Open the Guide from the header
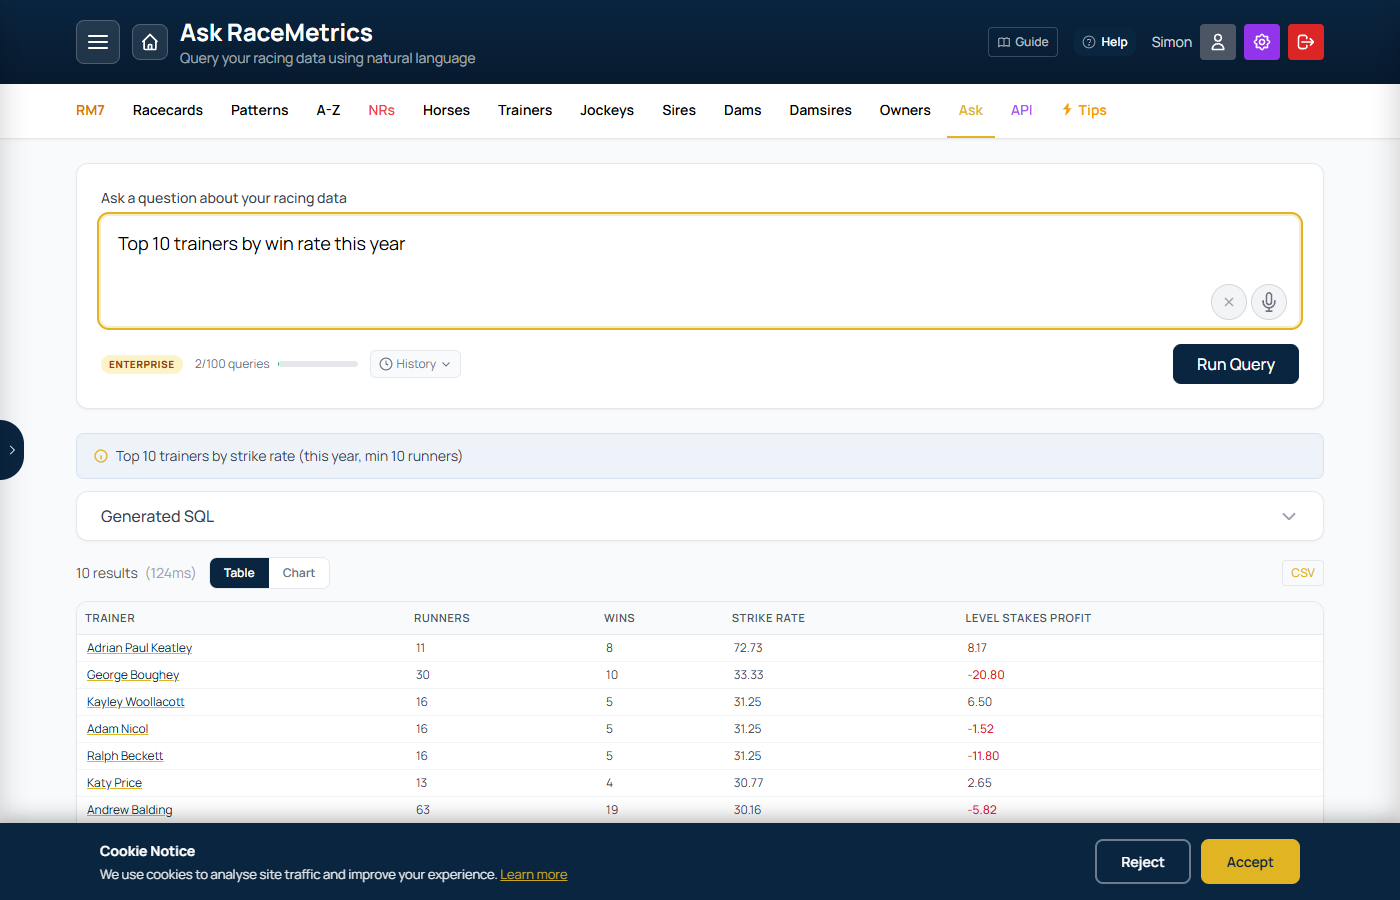1400x900 pixels. [x=1022, y=41]
